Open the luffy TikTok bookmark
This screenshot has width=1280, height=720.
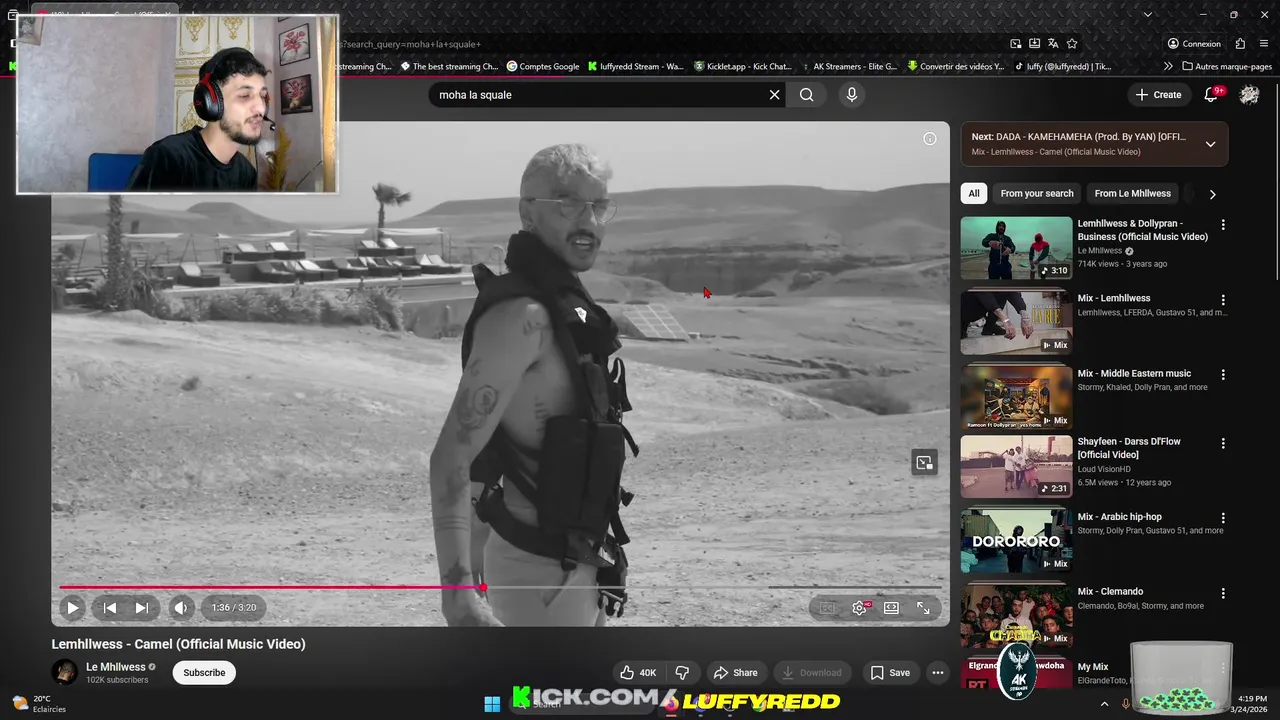(x=1062, y=66)
